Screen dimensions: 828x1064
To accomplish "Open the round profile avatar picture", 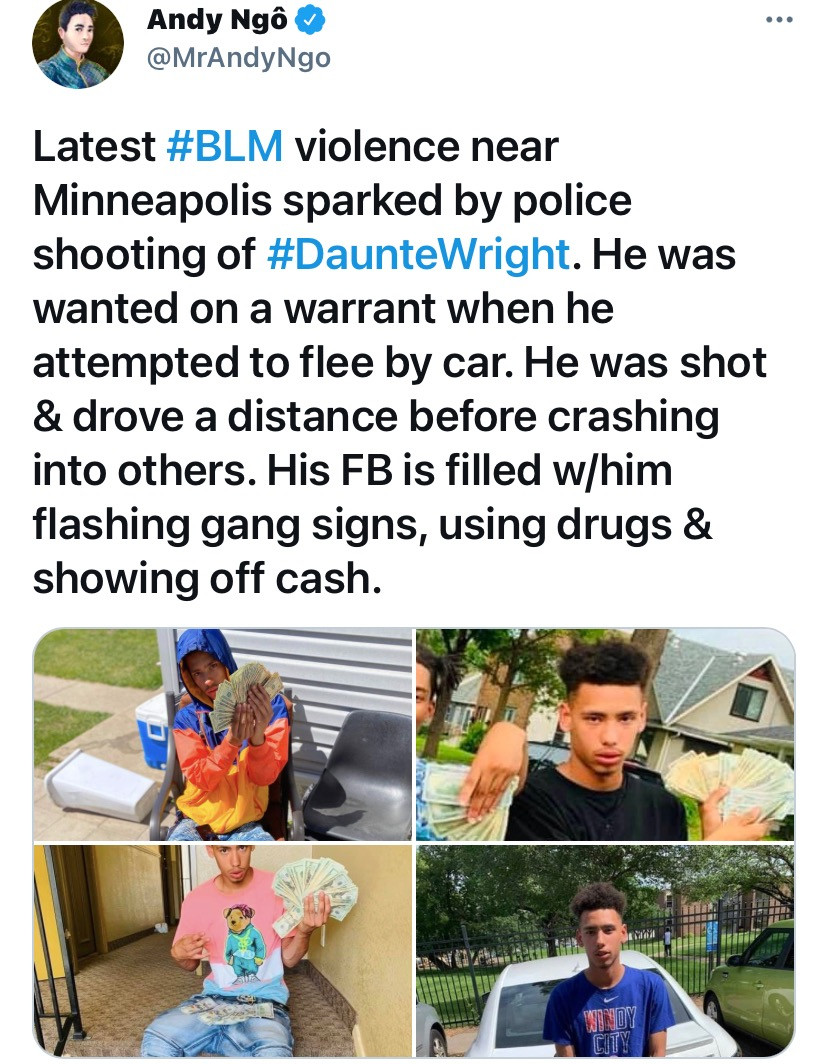I will [x=78, y=43].
